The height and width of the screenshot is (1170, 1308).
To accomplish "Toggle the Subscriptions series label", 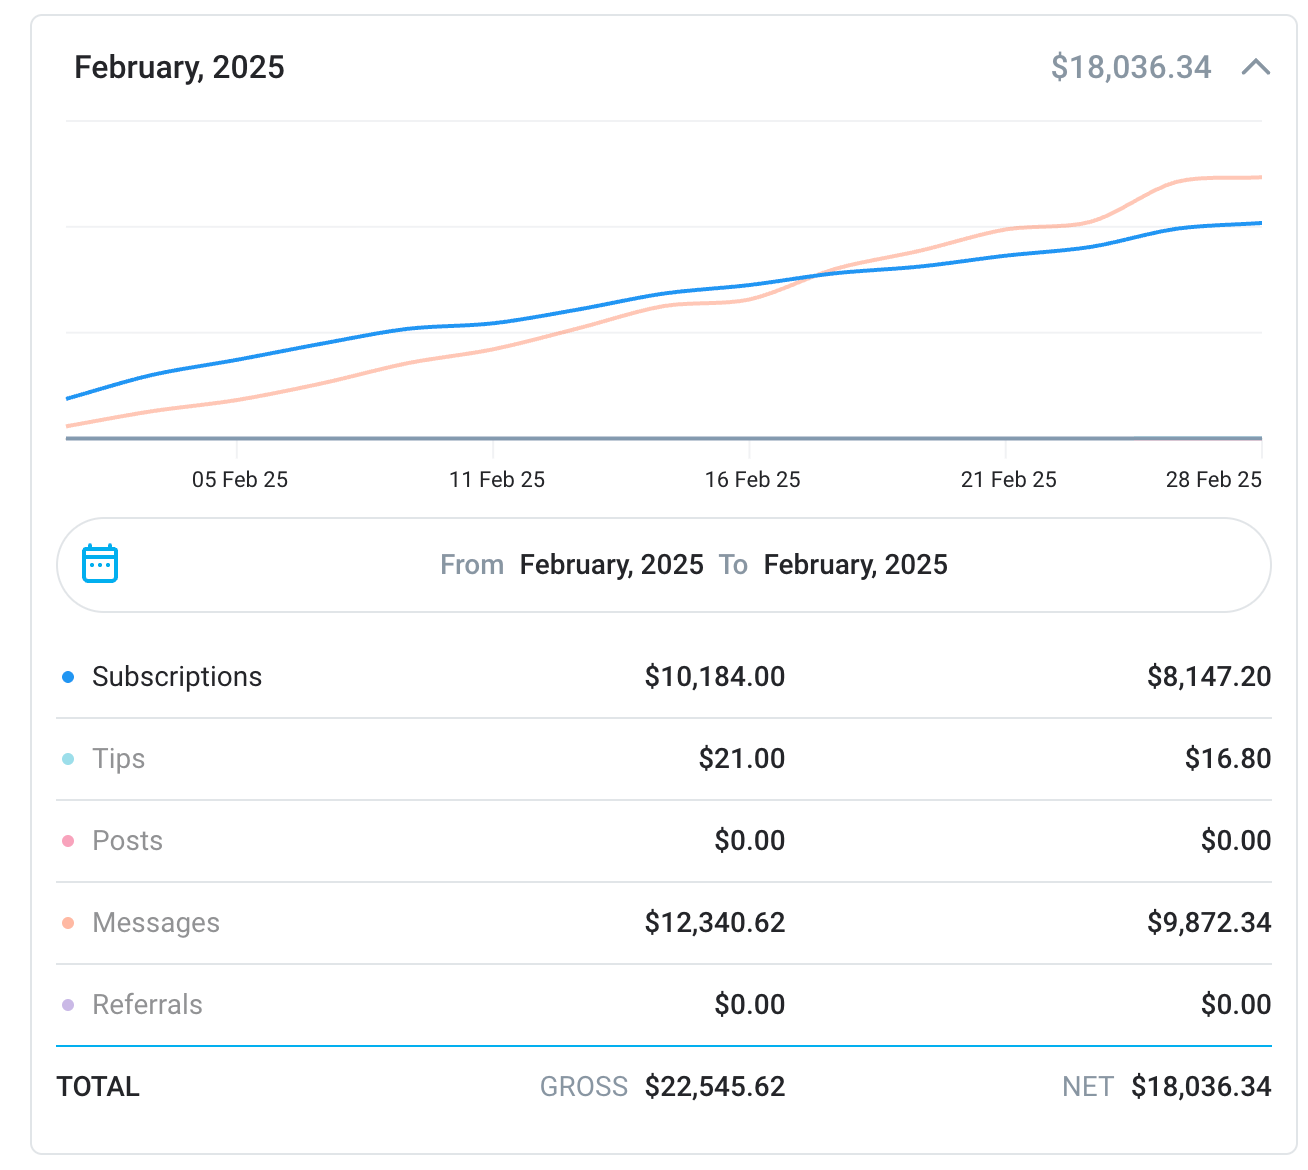I will coord(176,677).
